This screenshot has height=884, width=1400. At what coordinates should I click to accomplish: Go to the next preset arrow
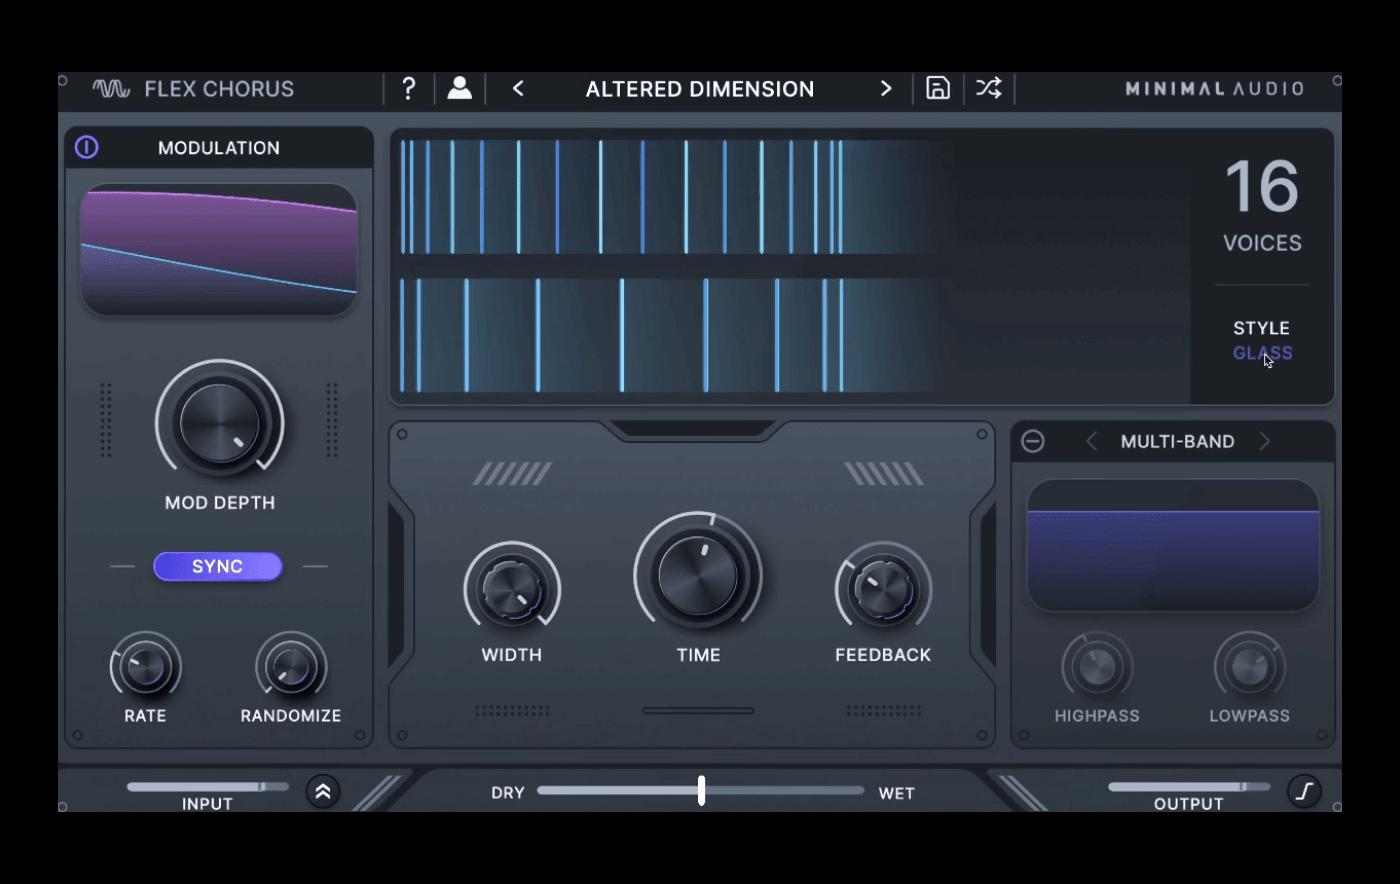pyautogui.click(x=885, y=89)
